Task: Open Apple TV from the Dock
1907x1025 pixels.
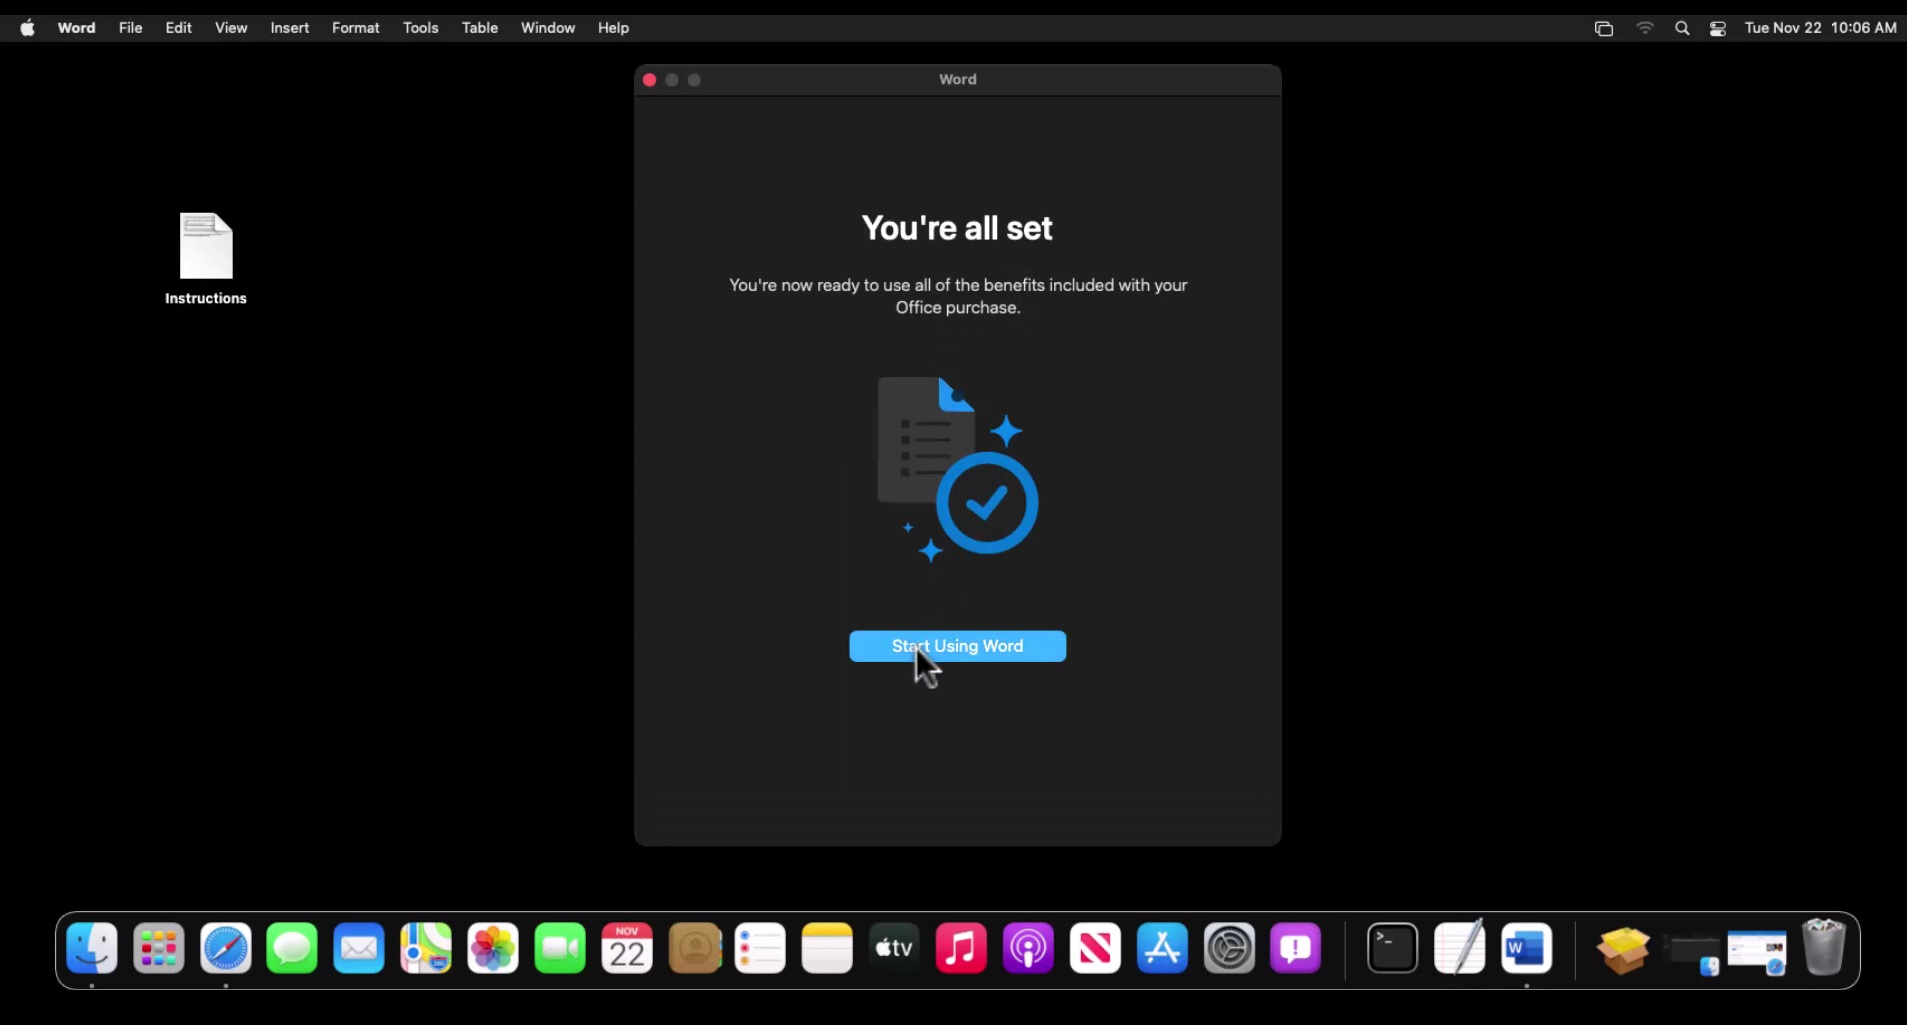Action: click(x=894, y=948)
